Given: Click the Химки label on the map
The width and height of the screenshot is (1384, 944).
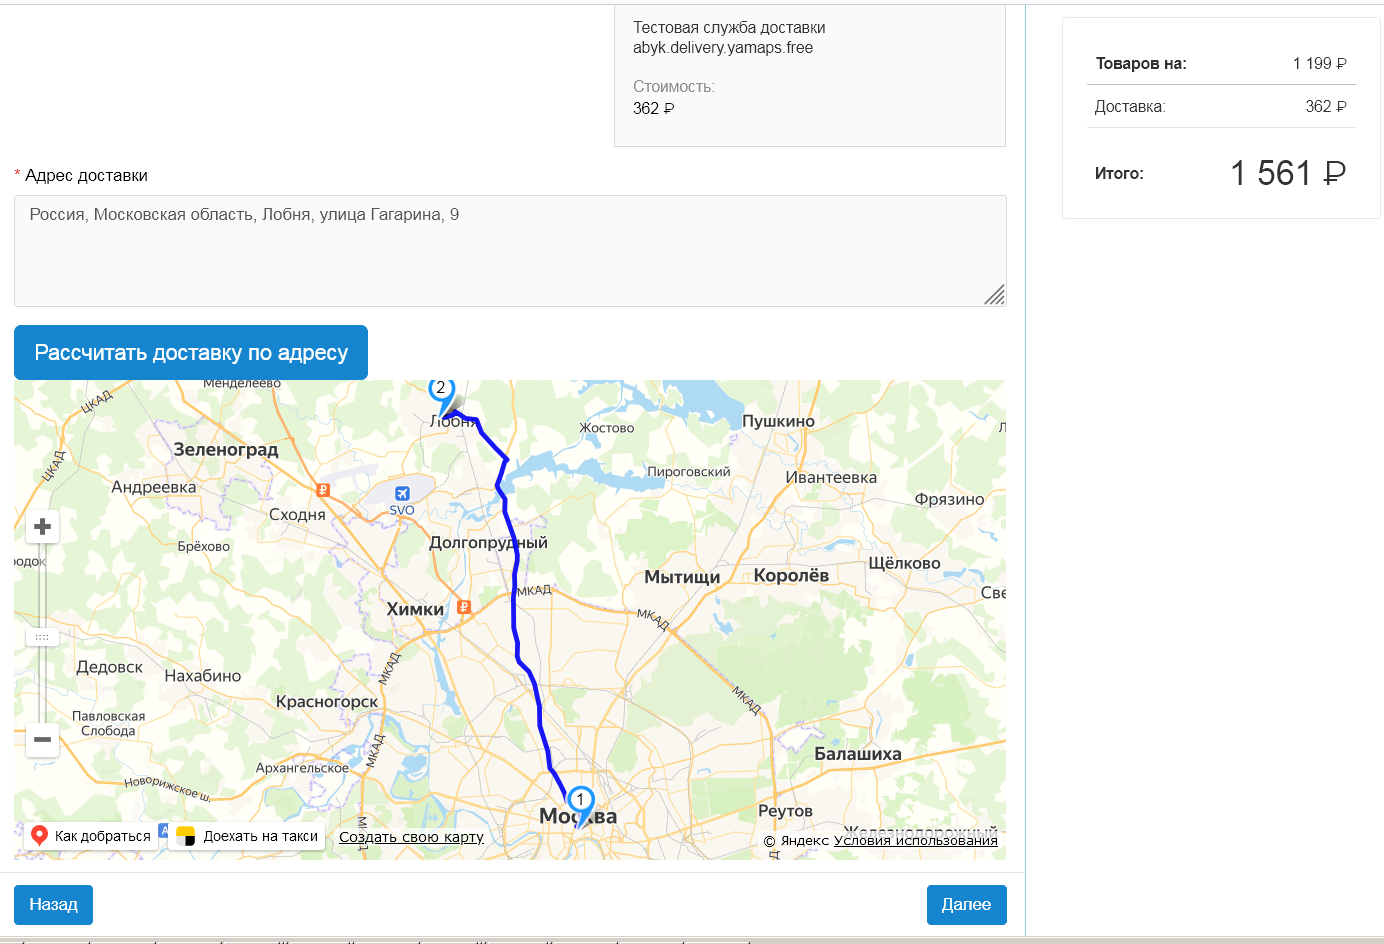Looking at the screenshot, I should coord(415,609).
